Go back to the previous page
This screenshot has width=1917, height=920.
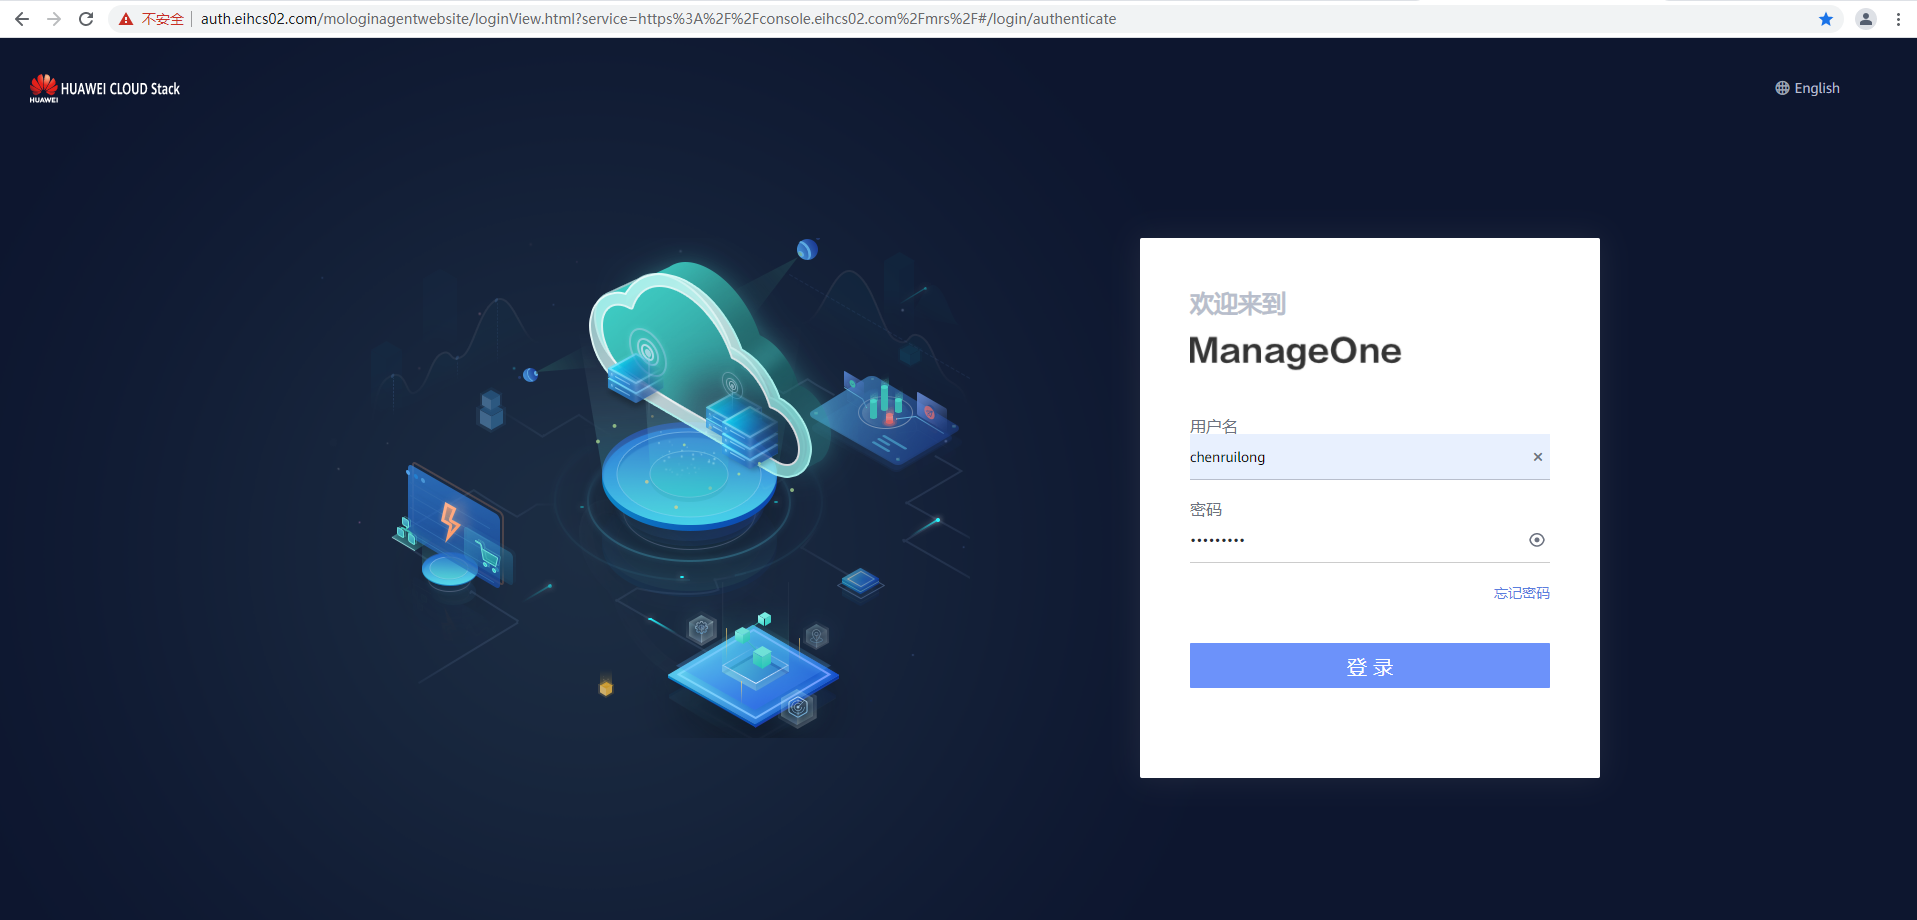[x=22, y=19]
